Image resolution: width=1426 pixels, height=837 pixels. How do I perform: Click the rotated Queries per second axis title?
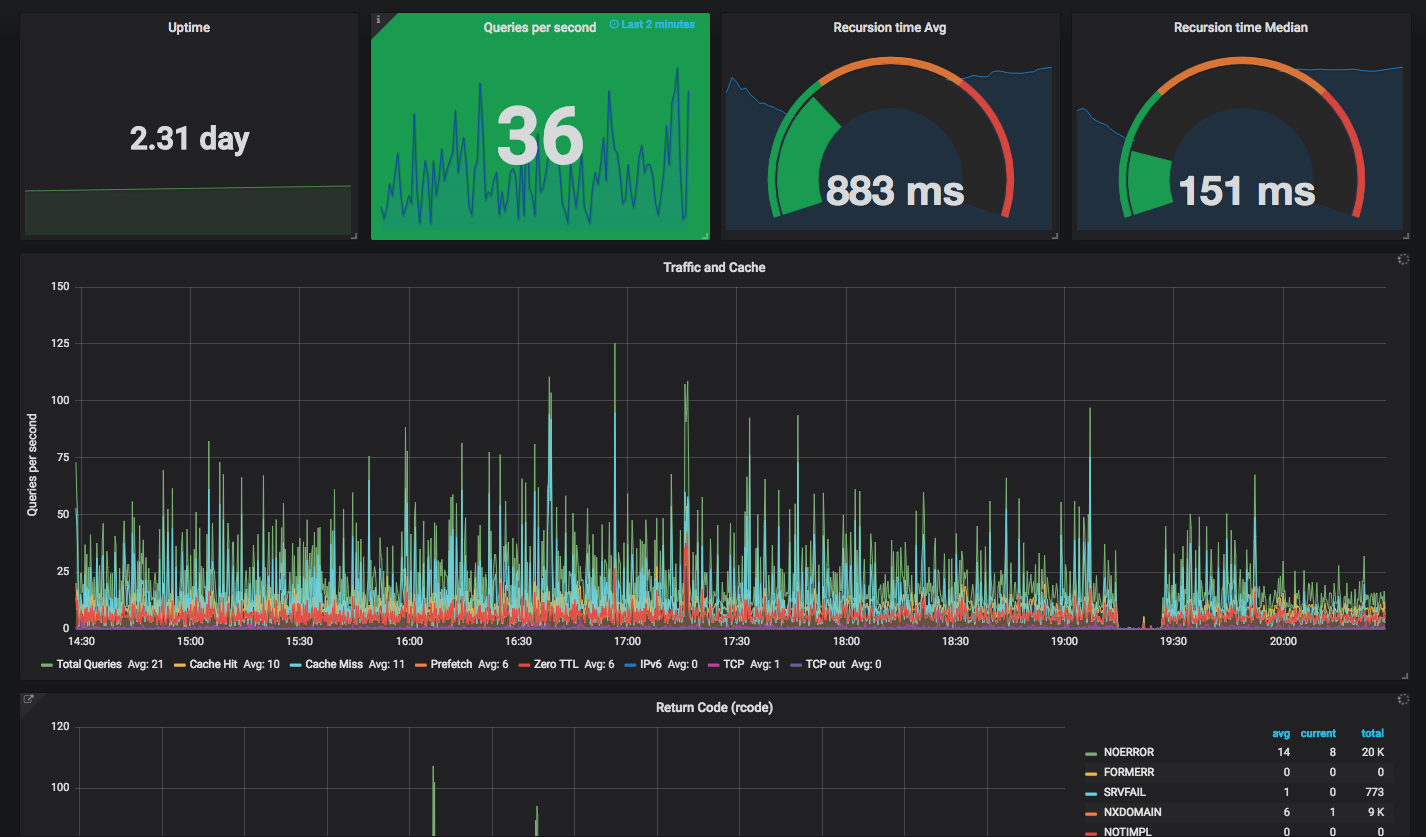pyautogui.click(x=32, y=465)
